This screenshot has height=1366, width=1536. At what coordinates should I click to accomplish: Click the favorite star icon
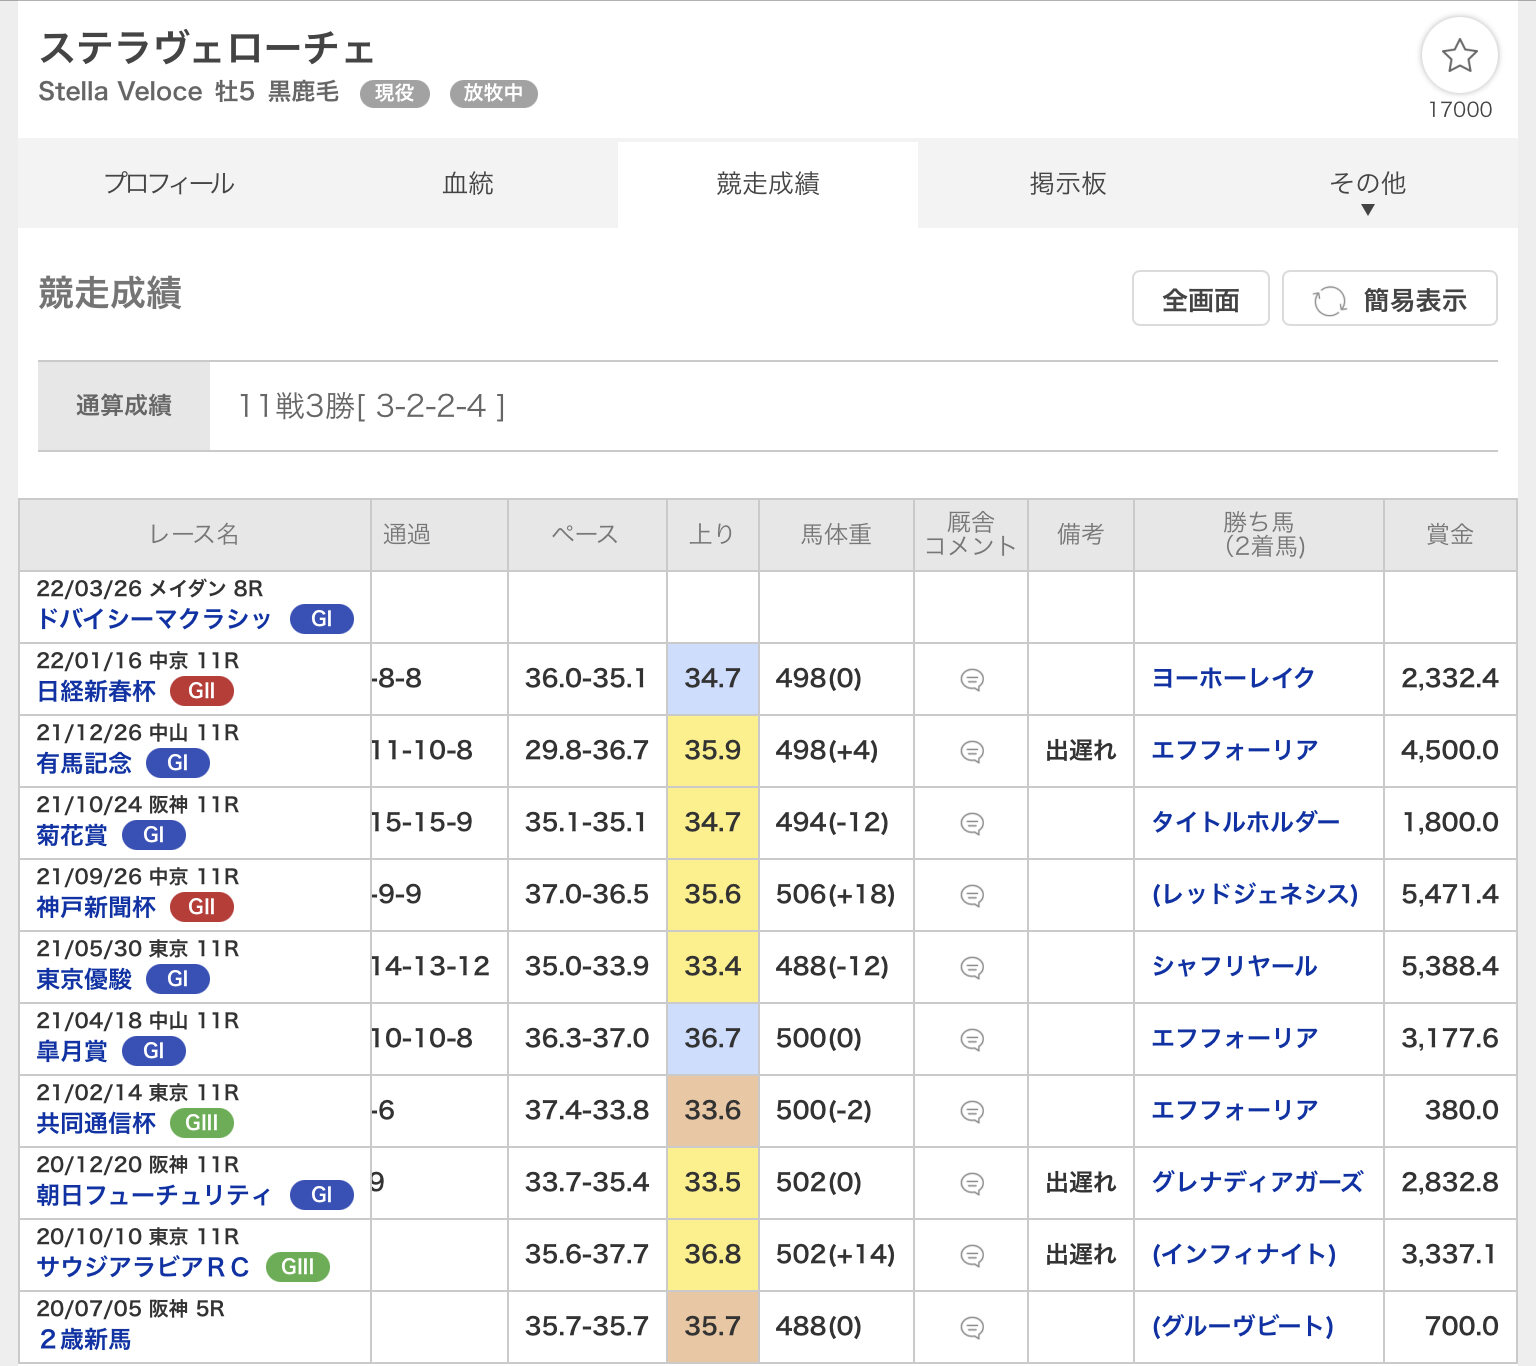coord(1459,56)
